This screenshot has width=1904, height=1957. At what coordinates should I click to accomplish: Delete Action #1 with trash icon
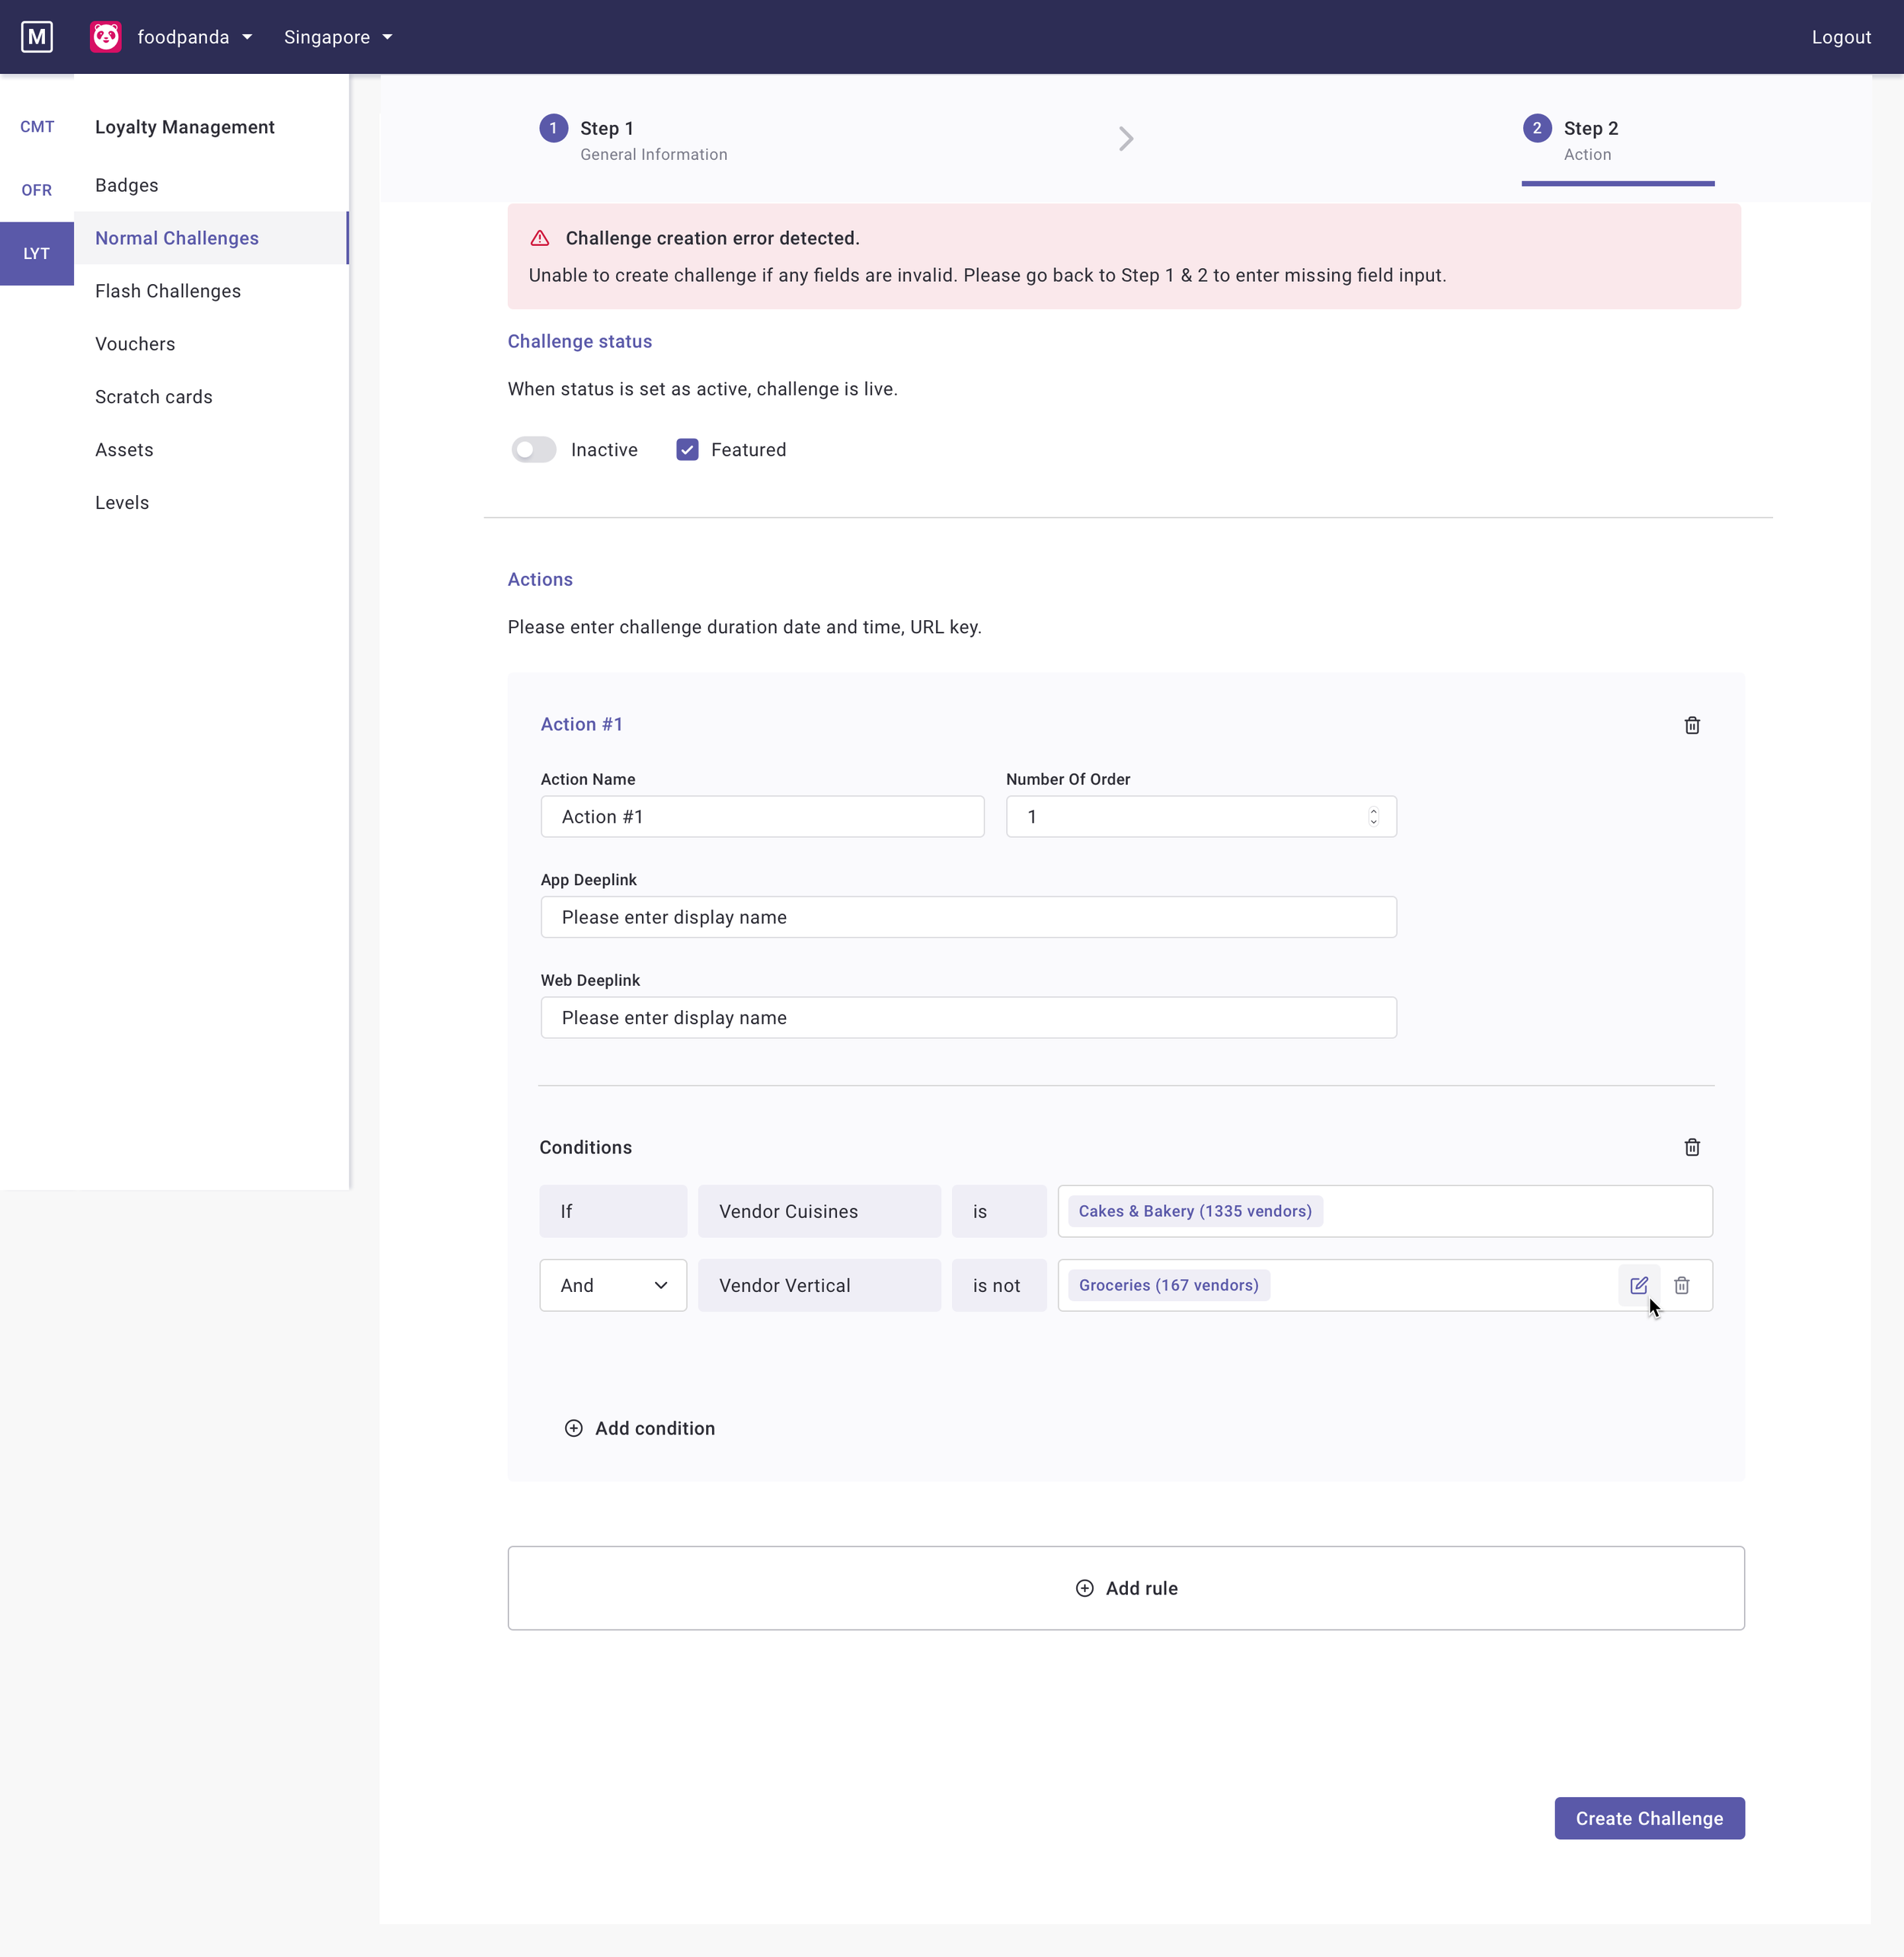1692,725
